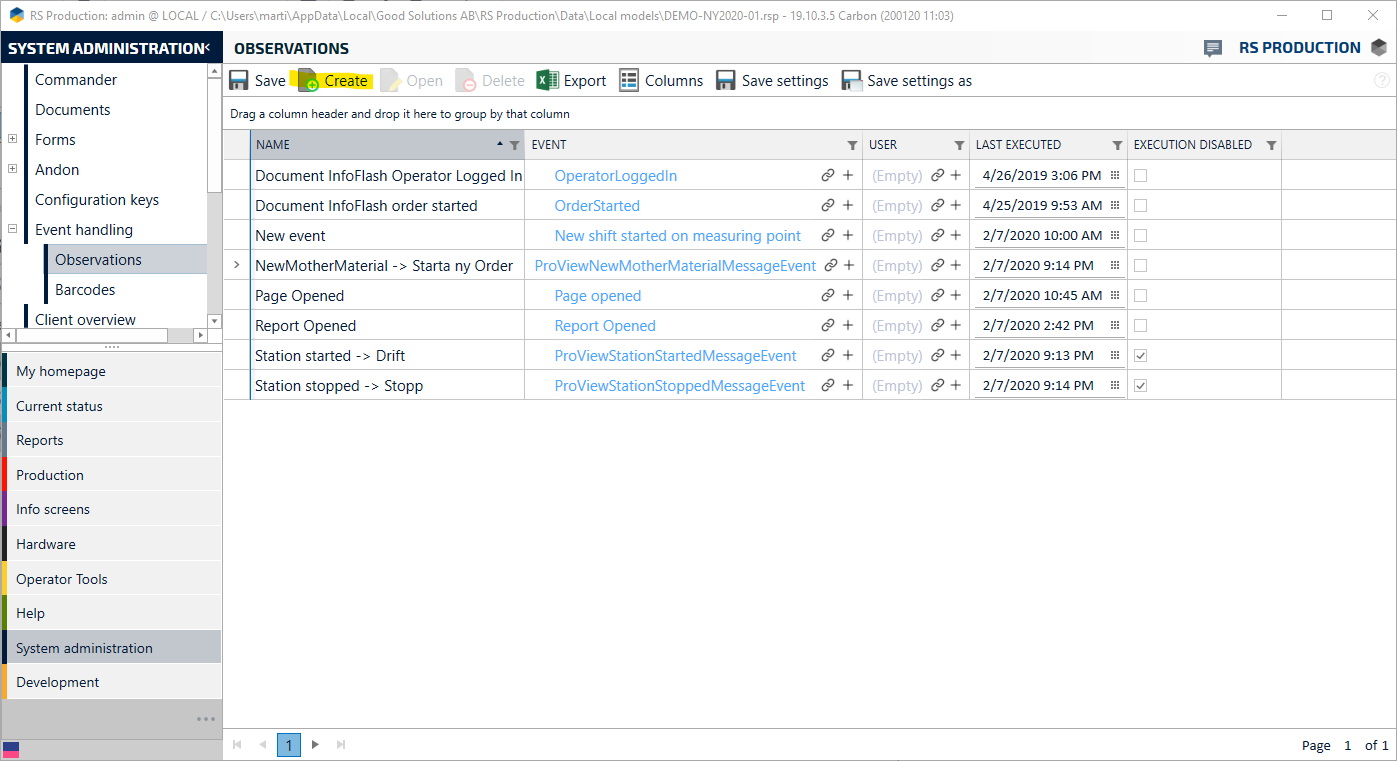The width and height of the screenshot is (1397, 761).
Task: Uncheck Execution Disabled for Station started row
Action: pos(1140,356)
